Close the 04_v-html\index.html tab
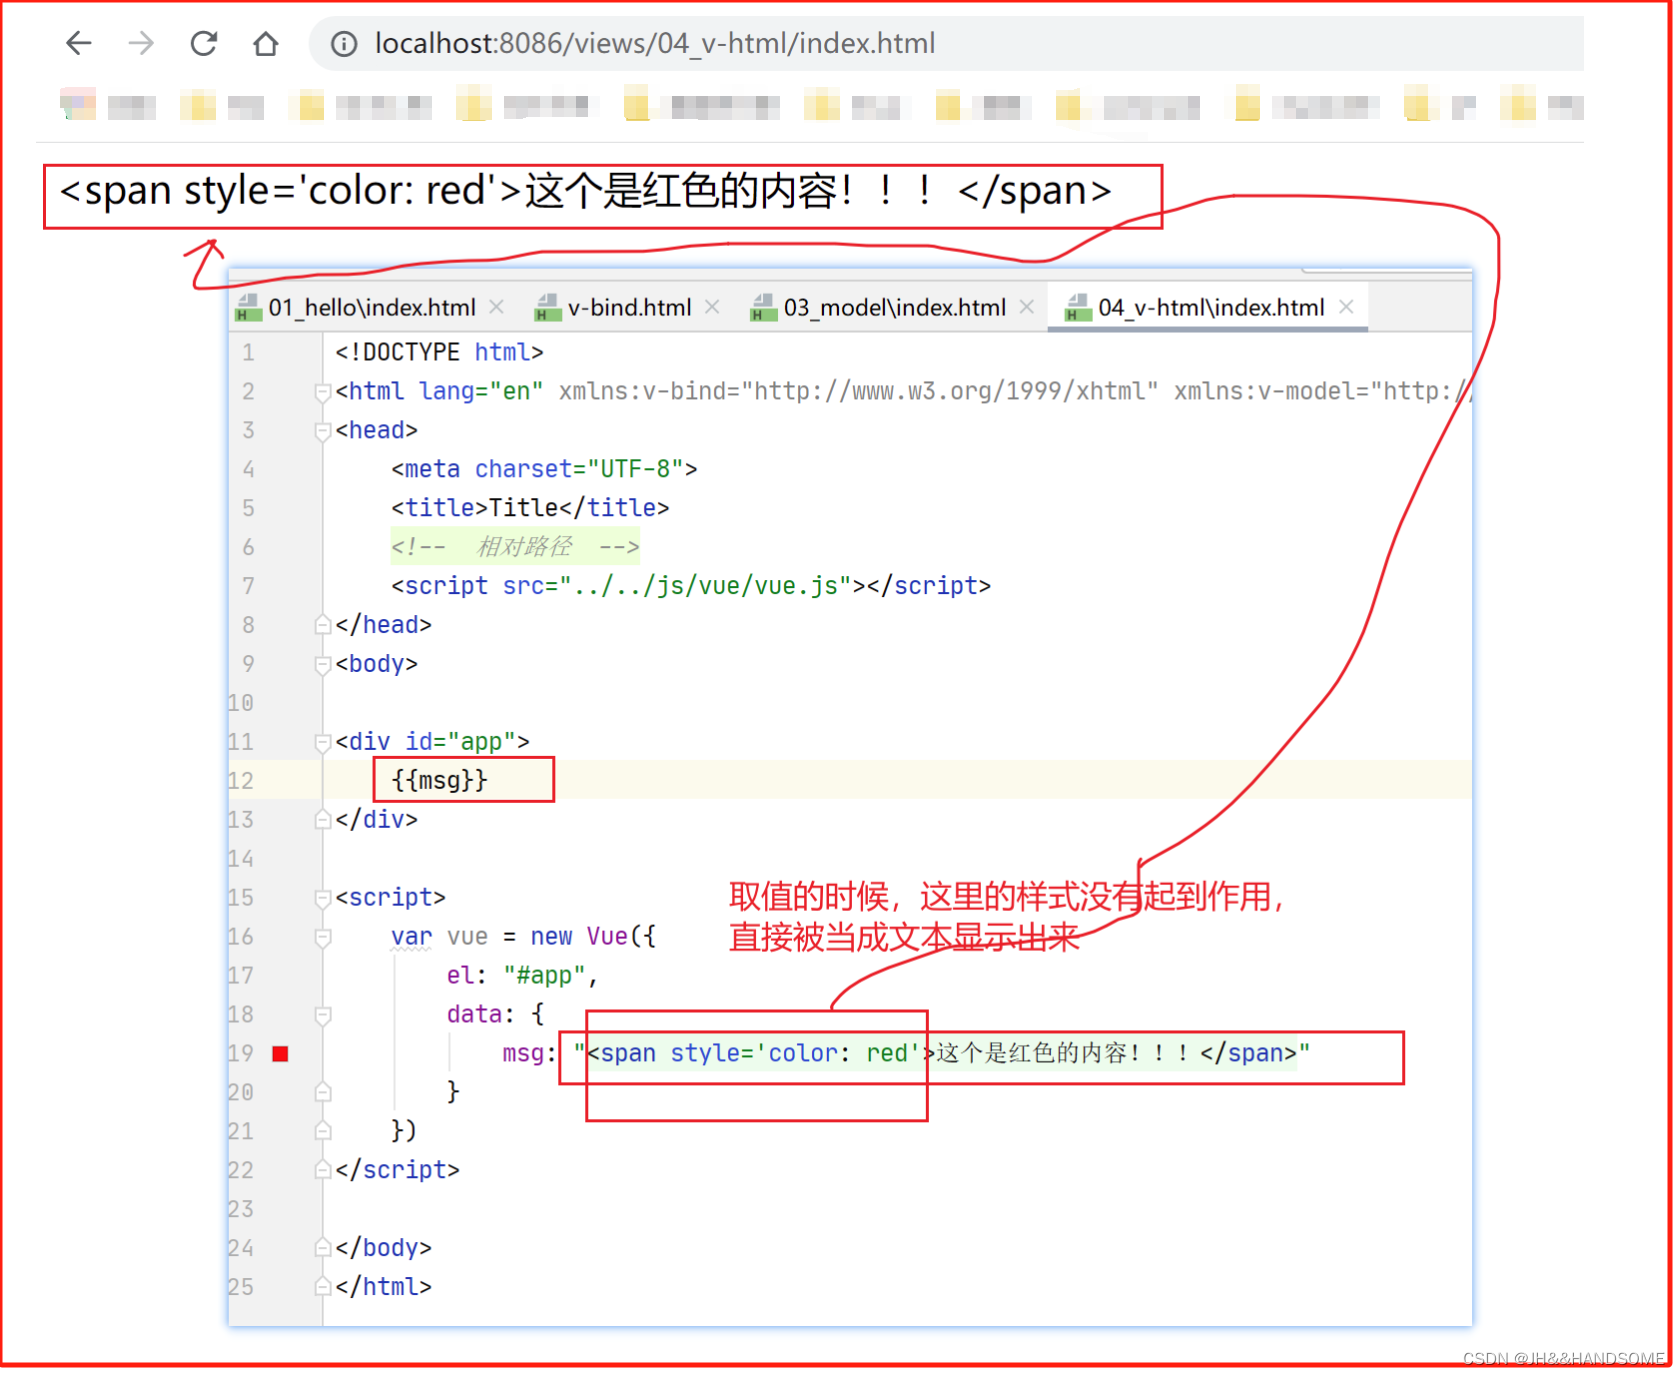 pyautogui.click(x=1346, y=307)
